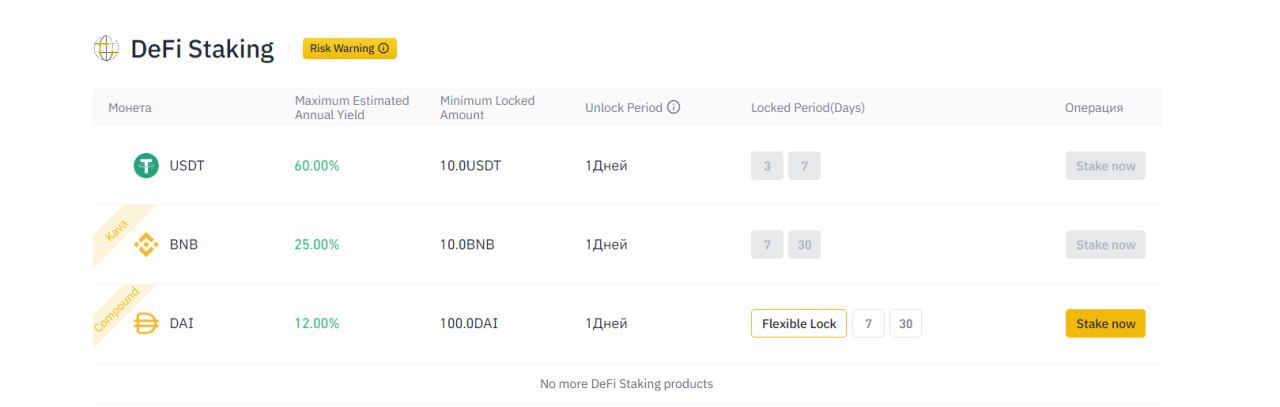Select the 7-day locked period for USDT
1280x407 pixels.
click(804, 166)
